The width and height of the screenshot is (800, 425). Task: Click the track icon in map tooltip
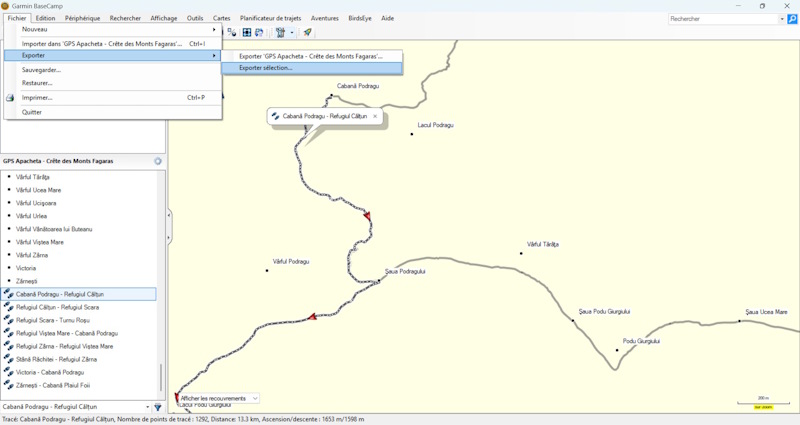click(276, 116)
